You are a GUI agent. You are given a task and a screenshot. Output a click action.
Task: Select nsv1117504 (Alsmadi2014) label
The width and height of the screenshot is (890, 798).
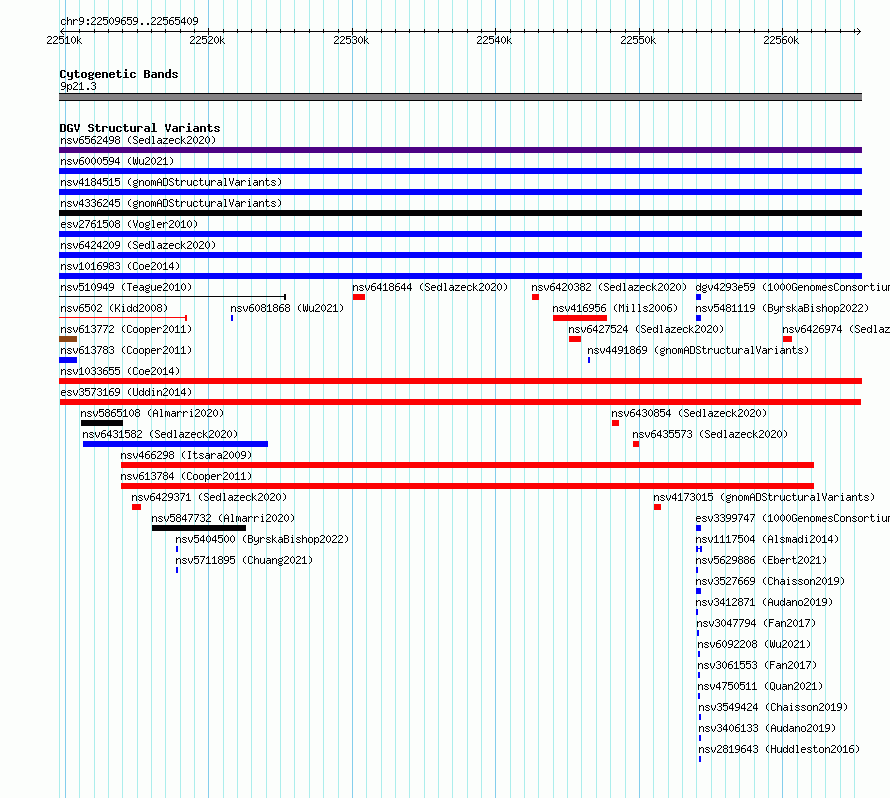click(767, 539)
